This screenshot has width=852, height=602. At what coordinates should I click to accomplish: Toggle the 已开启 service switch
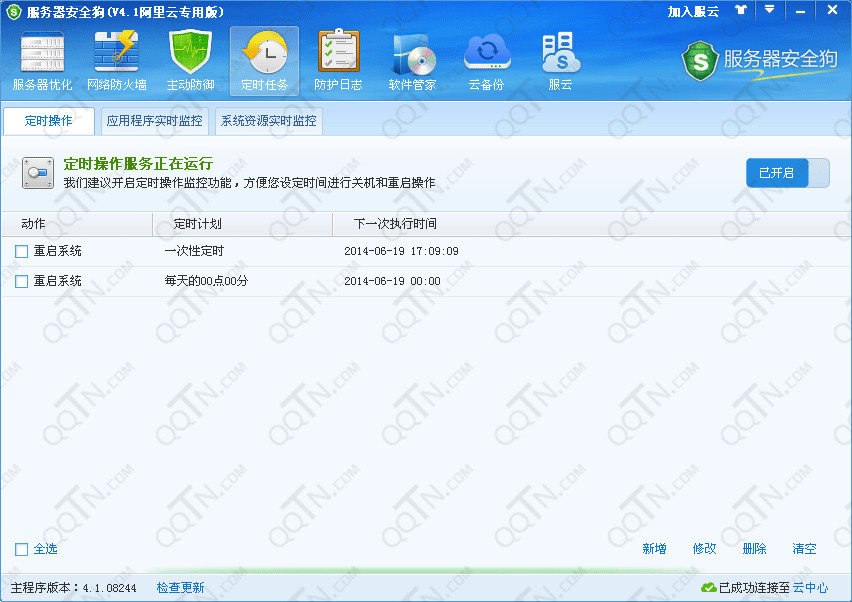(788, 173)
